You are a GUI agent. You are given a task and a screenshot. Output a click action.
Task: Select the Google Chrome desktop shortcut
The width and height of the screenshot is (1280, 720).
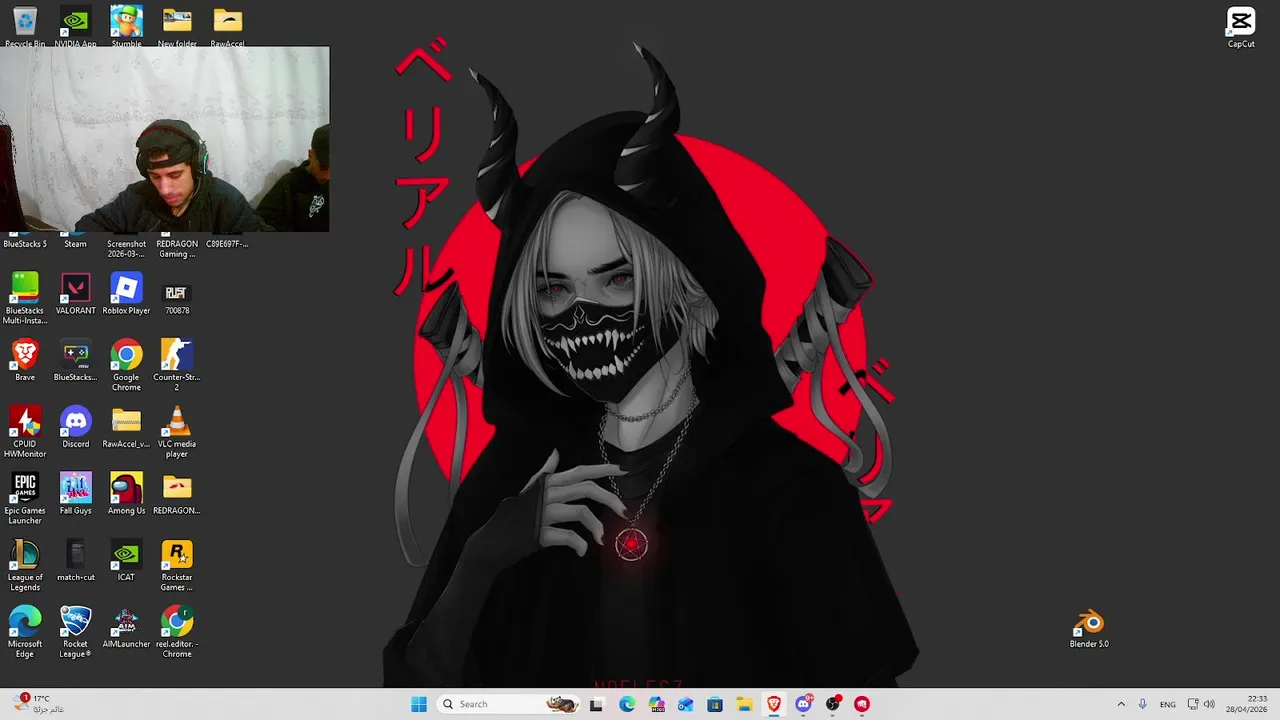click(x=126, y=365)
